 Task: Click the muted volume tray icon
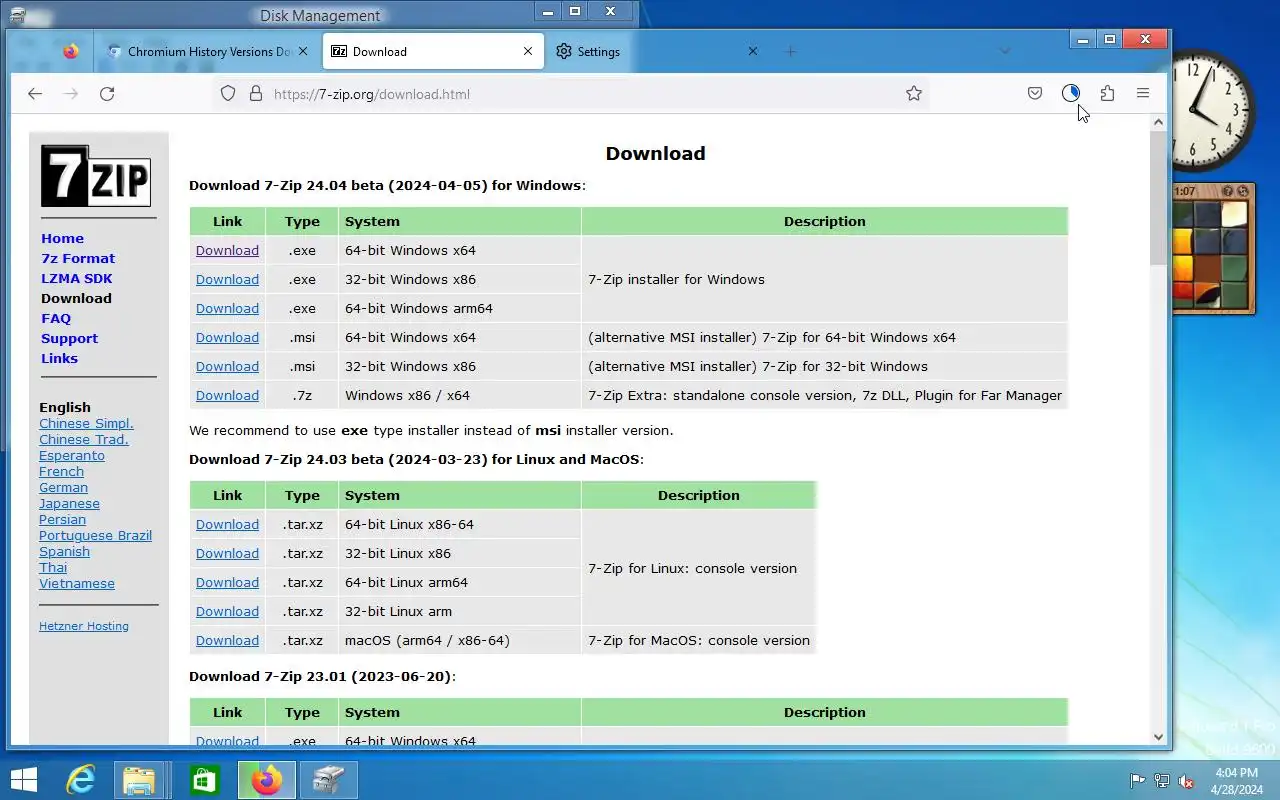coord(1186,781)
